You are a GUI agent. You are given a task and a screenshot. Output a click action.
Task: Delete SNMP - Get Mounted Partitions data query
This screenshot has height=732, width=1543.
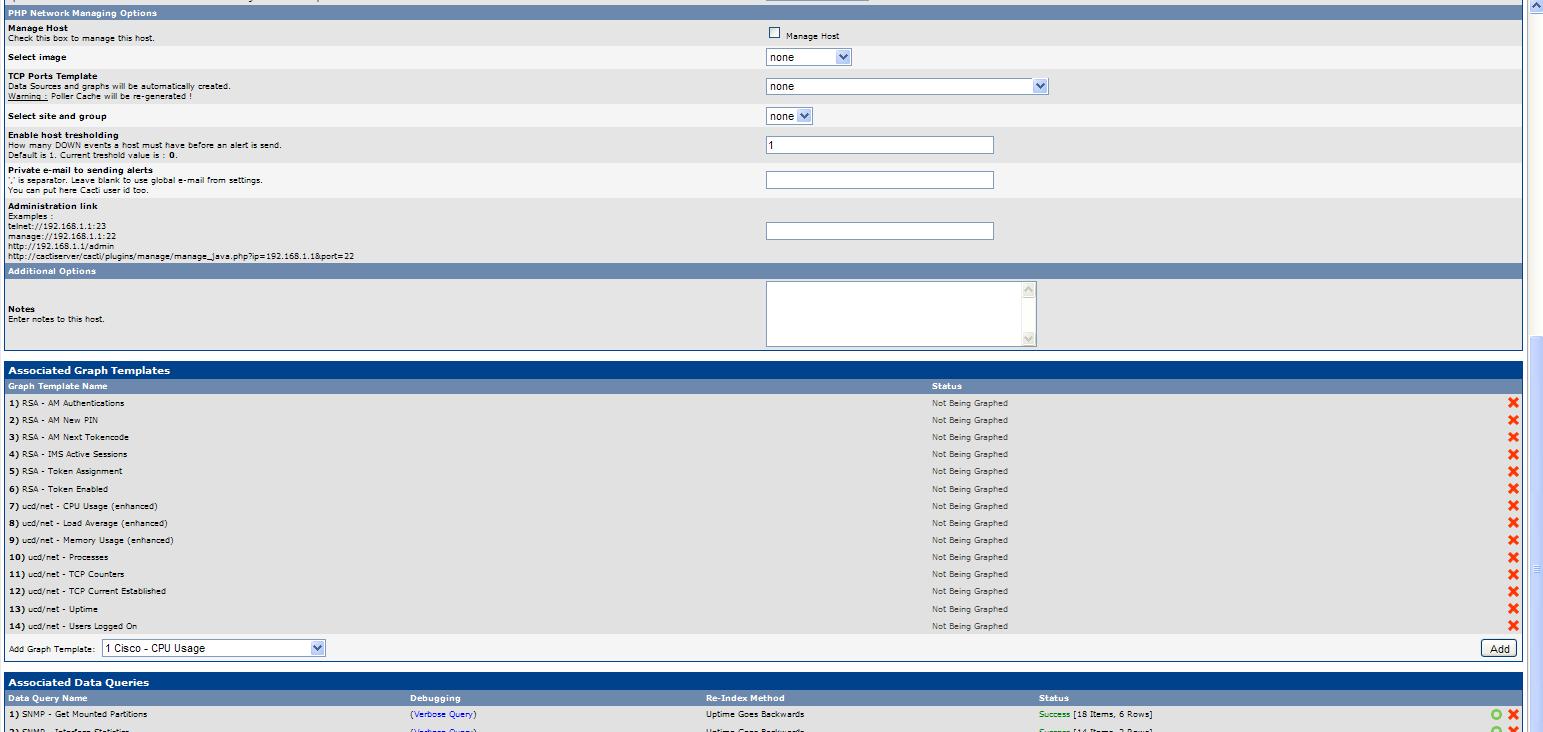[1513, 715]
